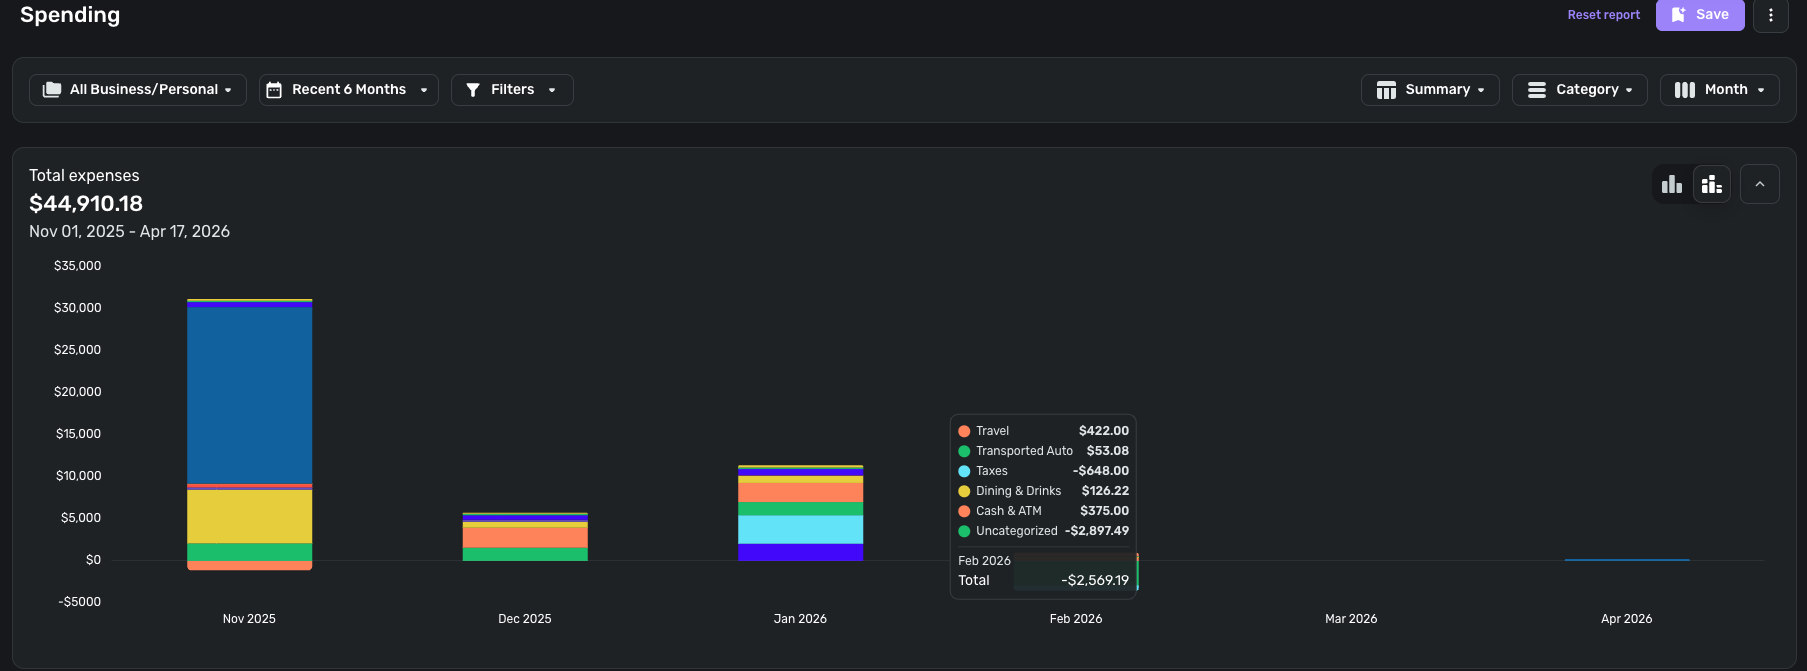Open the All Business/Personal dropdown

[x=138, y=90]
